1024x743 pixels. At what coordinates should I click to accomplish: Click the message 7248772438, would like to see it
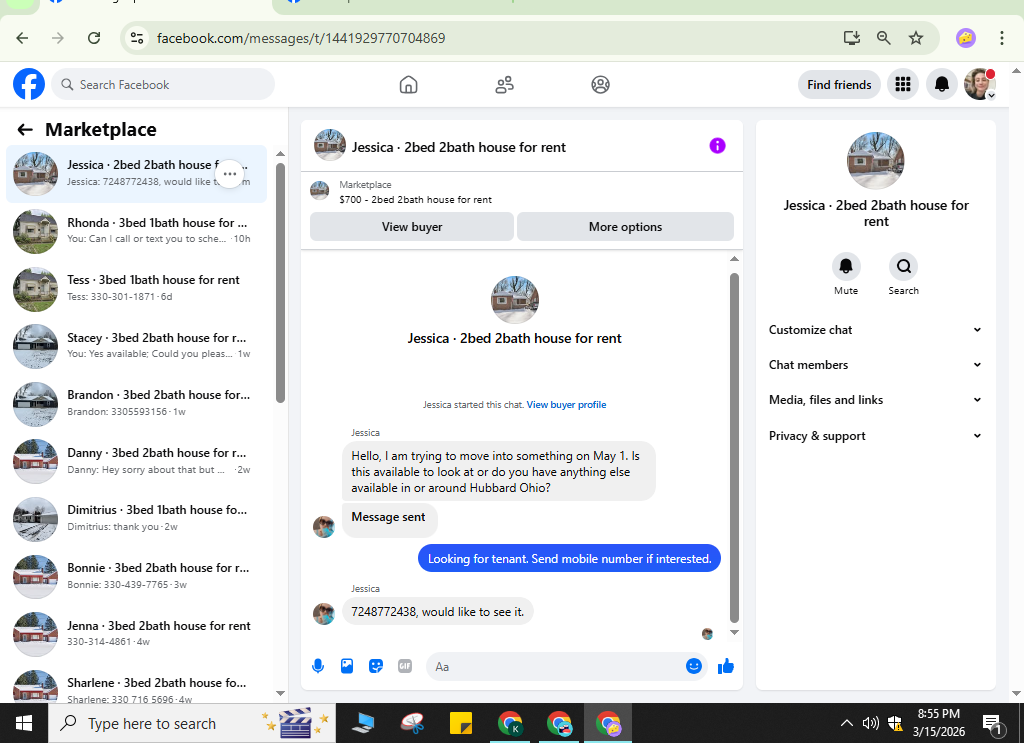pyautogui.click(x=438, y=612)
